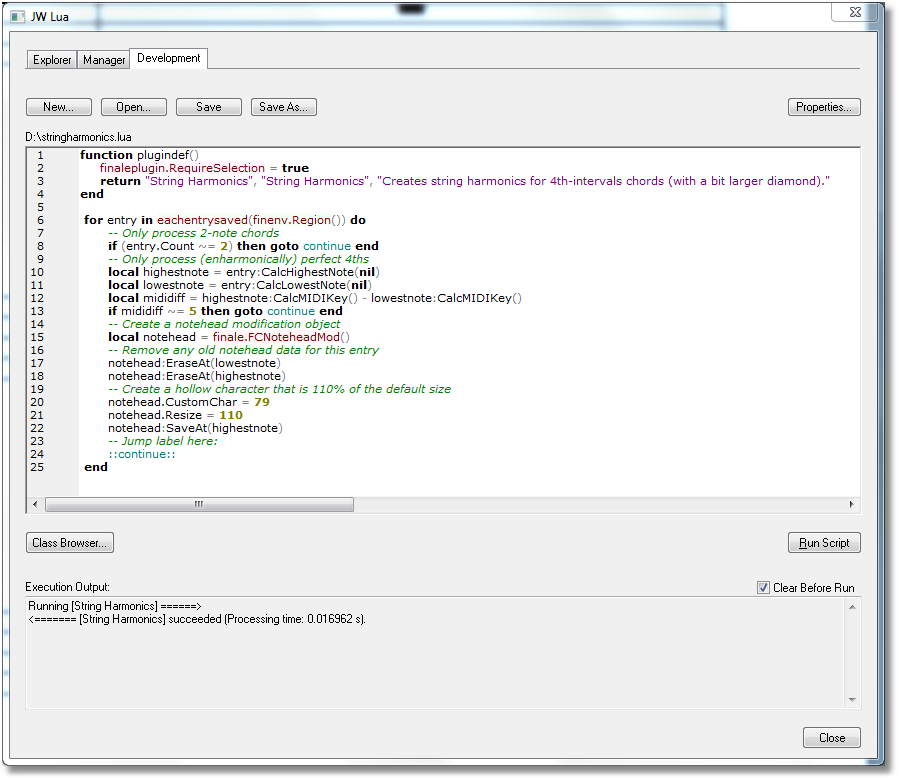Open a script with the Open... button
This screenshot has width=899, height=780.
point(133,107)
